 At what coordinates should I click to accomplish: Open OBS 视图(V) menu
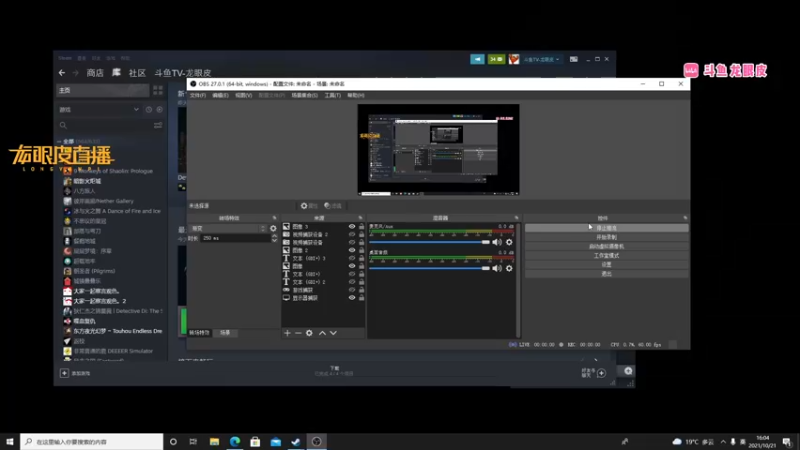243,95
